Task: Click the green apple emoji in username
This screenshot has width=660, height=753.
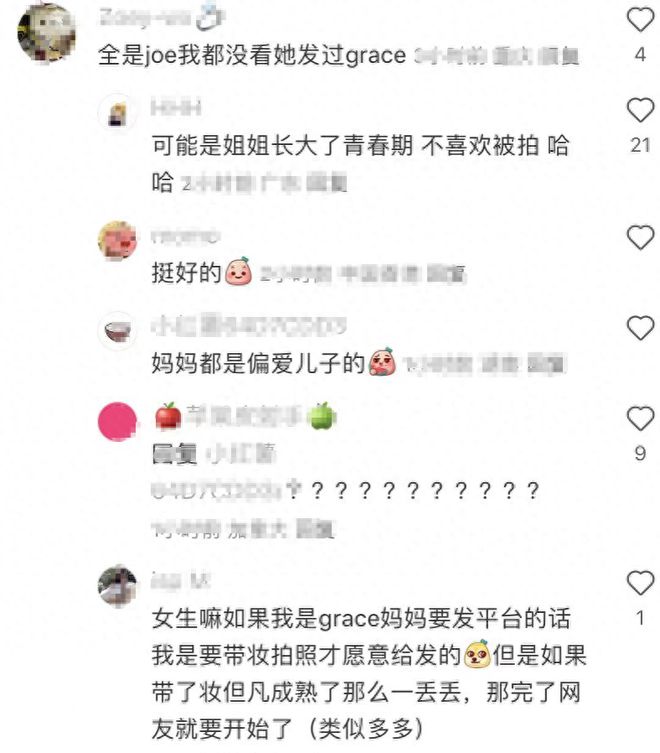Action: pos(322,416)
